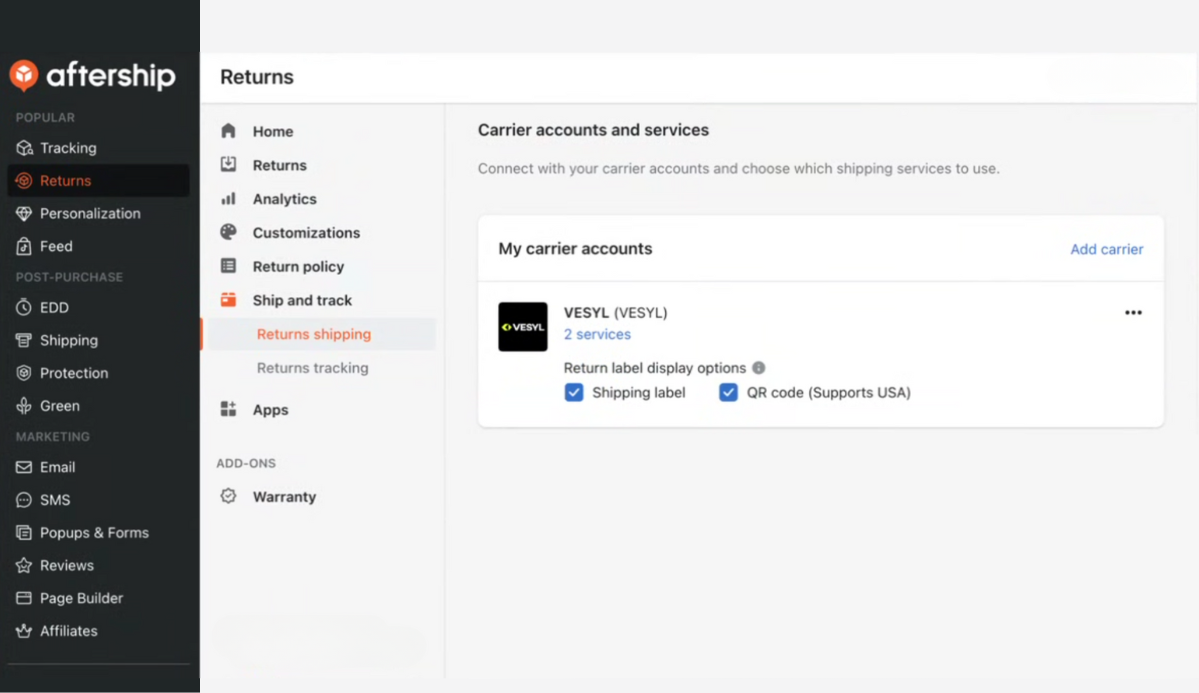Click the Affiliates crown icon
1199x693 pixels.
[24, 631]
